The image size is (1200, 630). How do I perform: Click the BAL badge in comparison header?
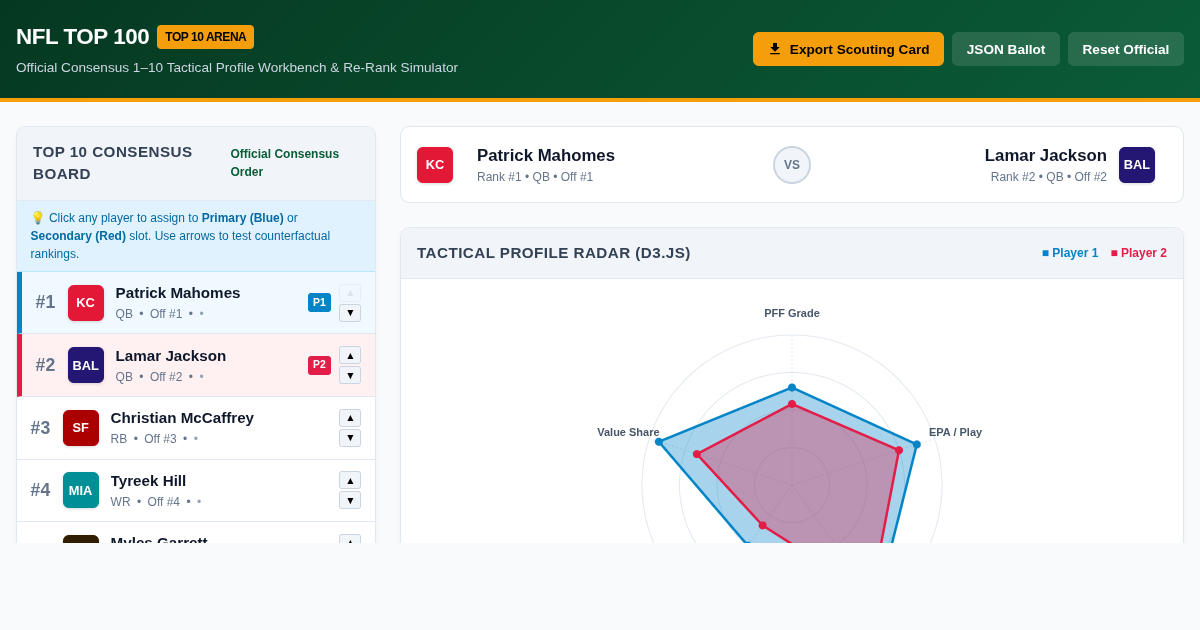[1137, 165]
